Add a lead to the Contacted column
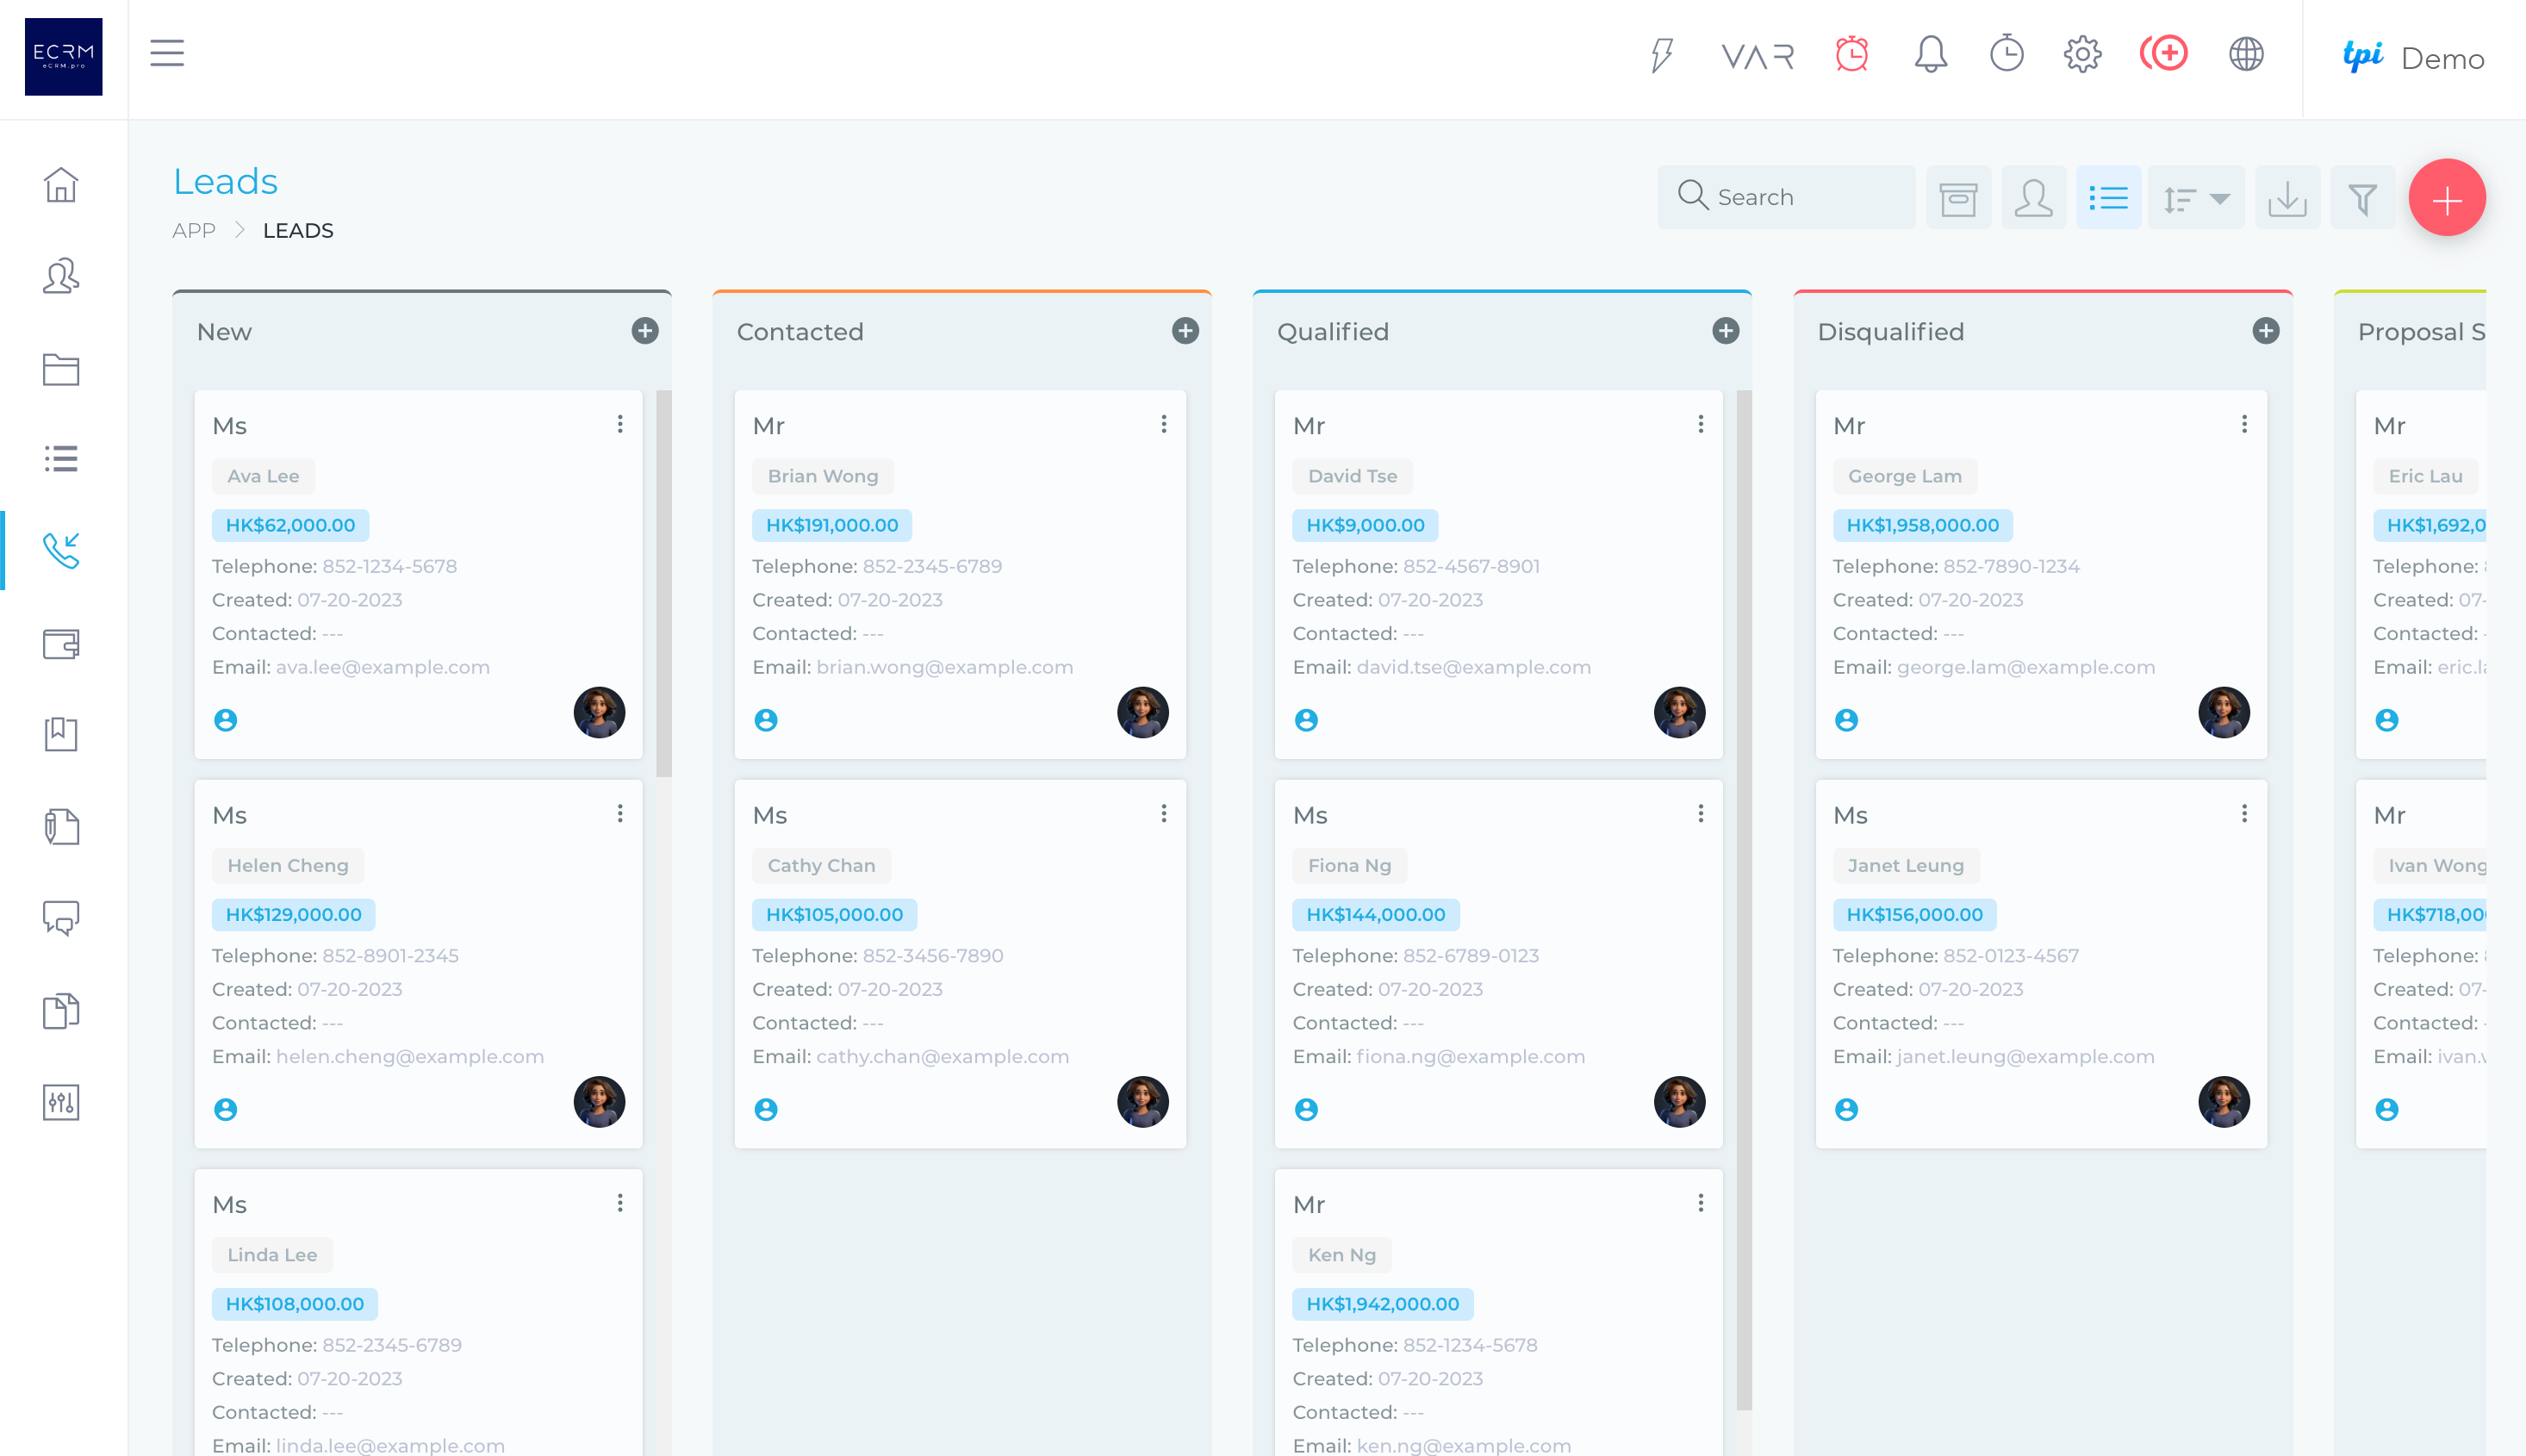 coord(1185,331)
